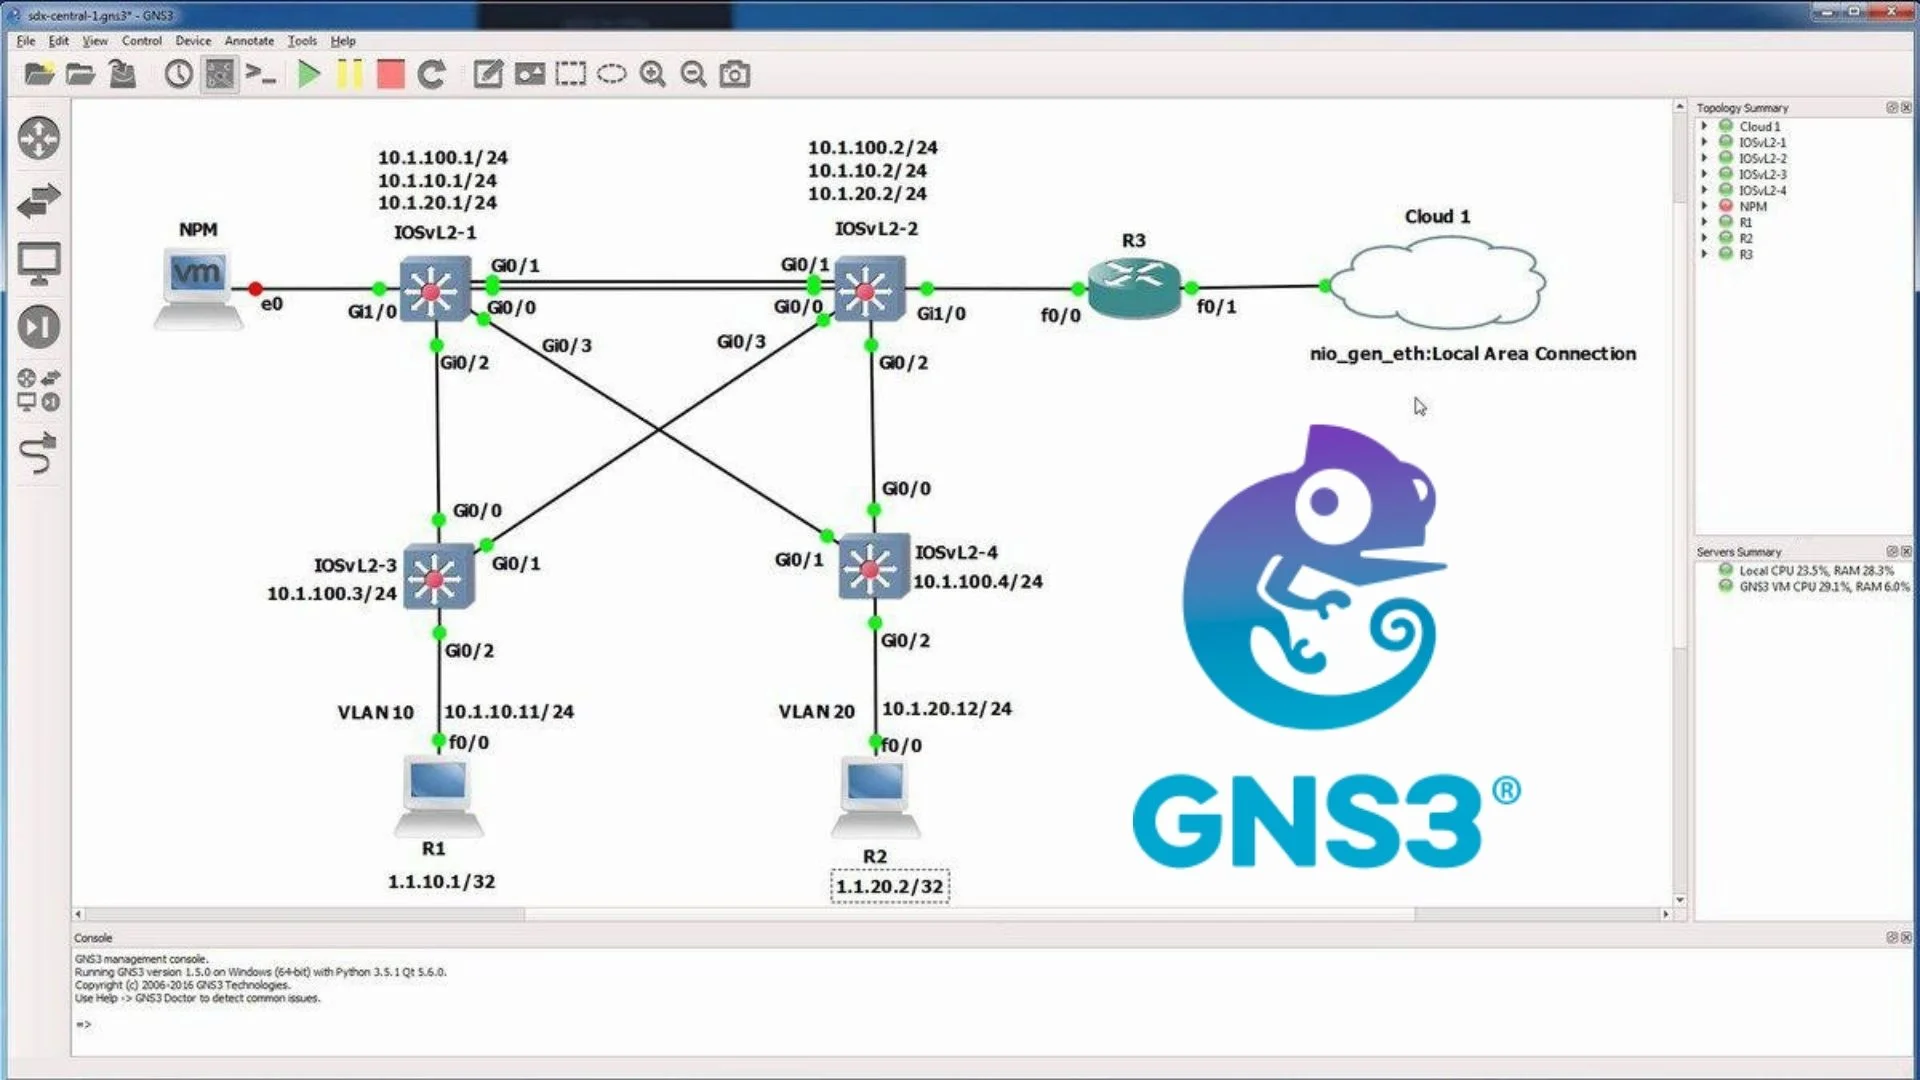Expand IOSvL2-4 in Topology Summary
The width and height of the screenshot is (1920, 1080).
[1705, 190]
